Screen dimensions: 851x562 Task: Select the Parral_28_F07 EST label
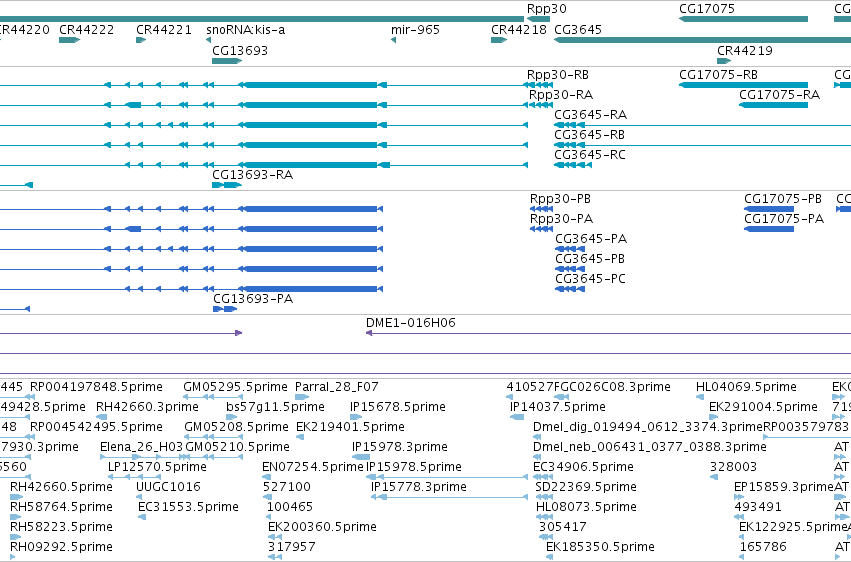click(x=336, y=387)
